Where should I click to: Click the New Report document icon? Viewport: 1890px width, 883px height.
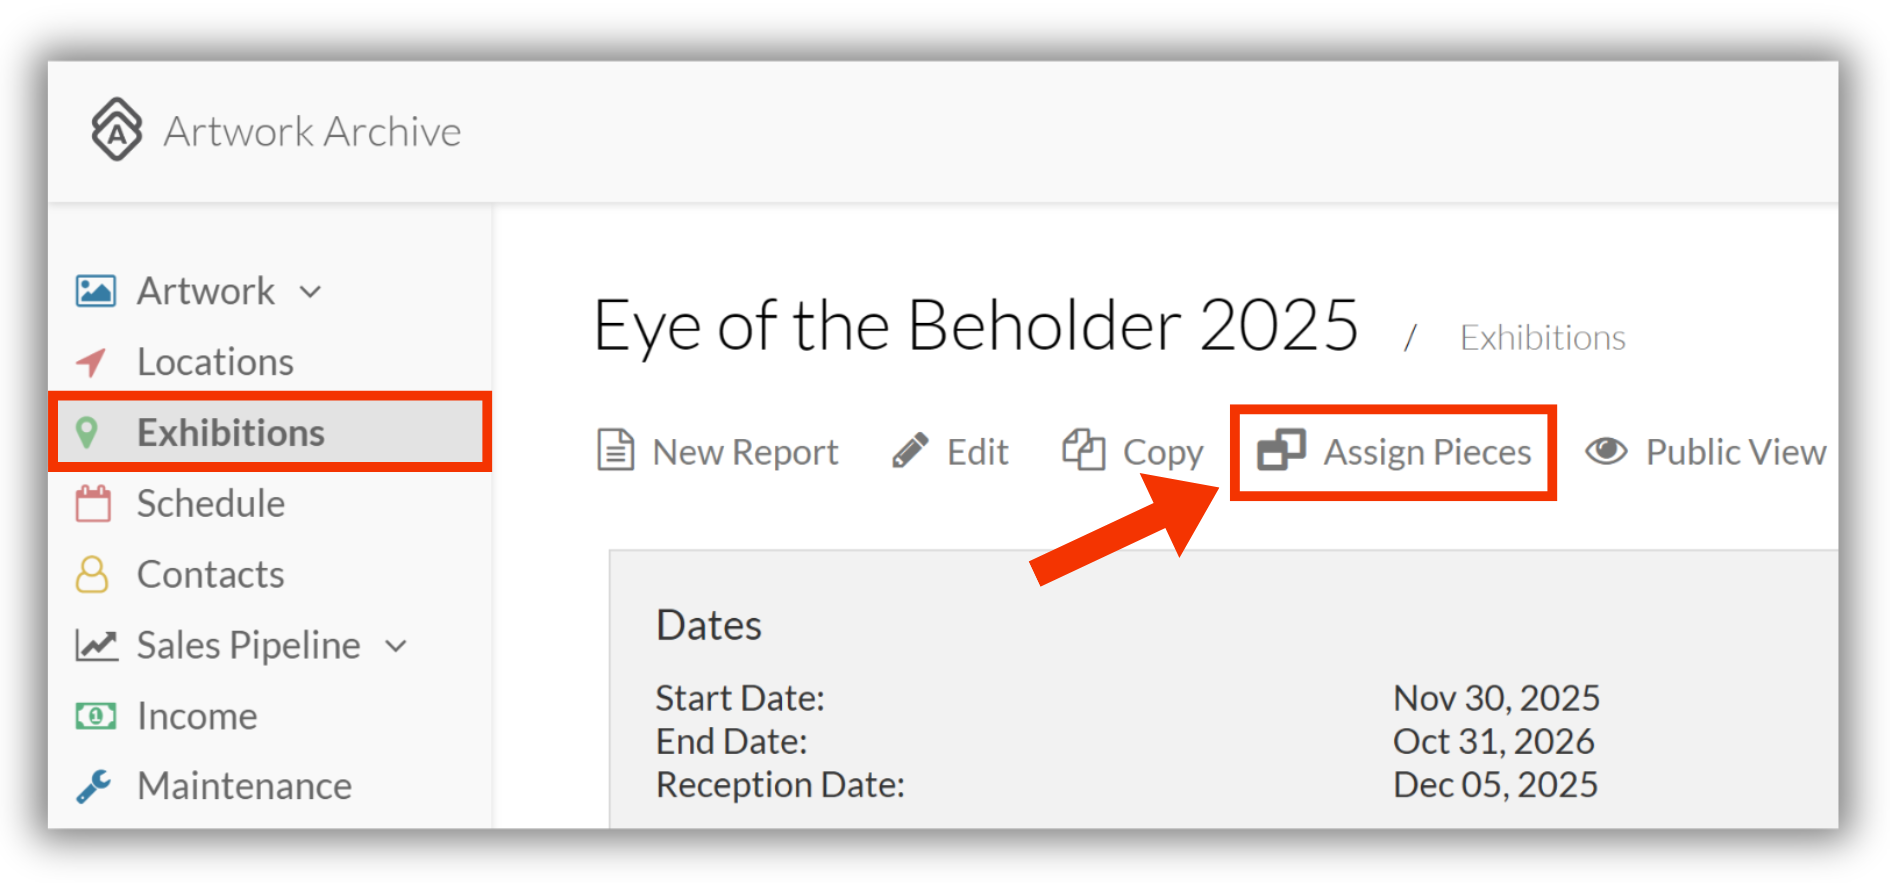(x=615, y=450)
